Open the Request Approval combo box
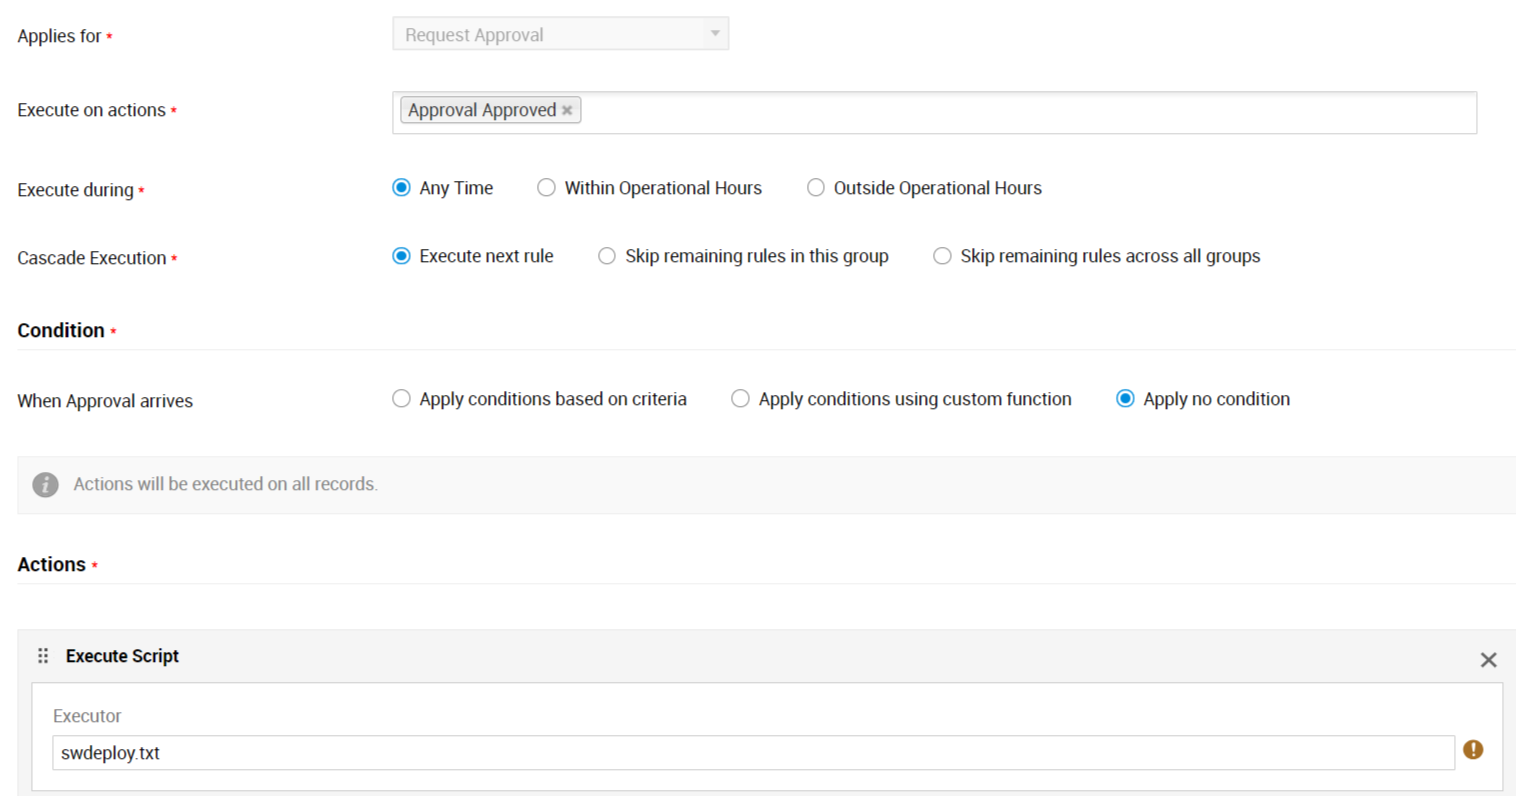Viewport: 1516px width, 796px height. tap(550, 34)
